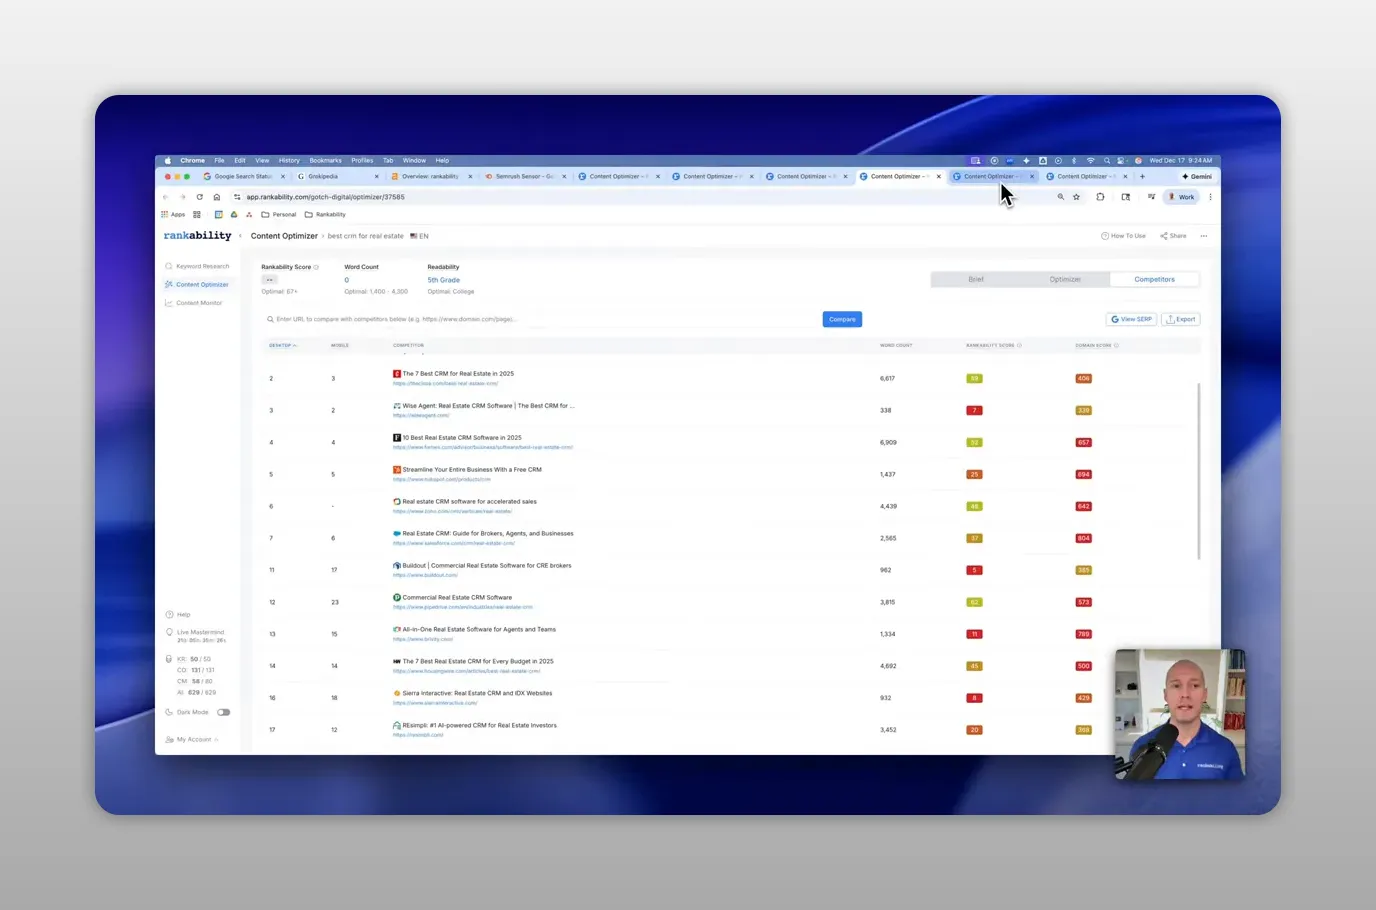Open the Help link in the sidebar
Screen dimensions: 1376x910
tap(178, 614)
